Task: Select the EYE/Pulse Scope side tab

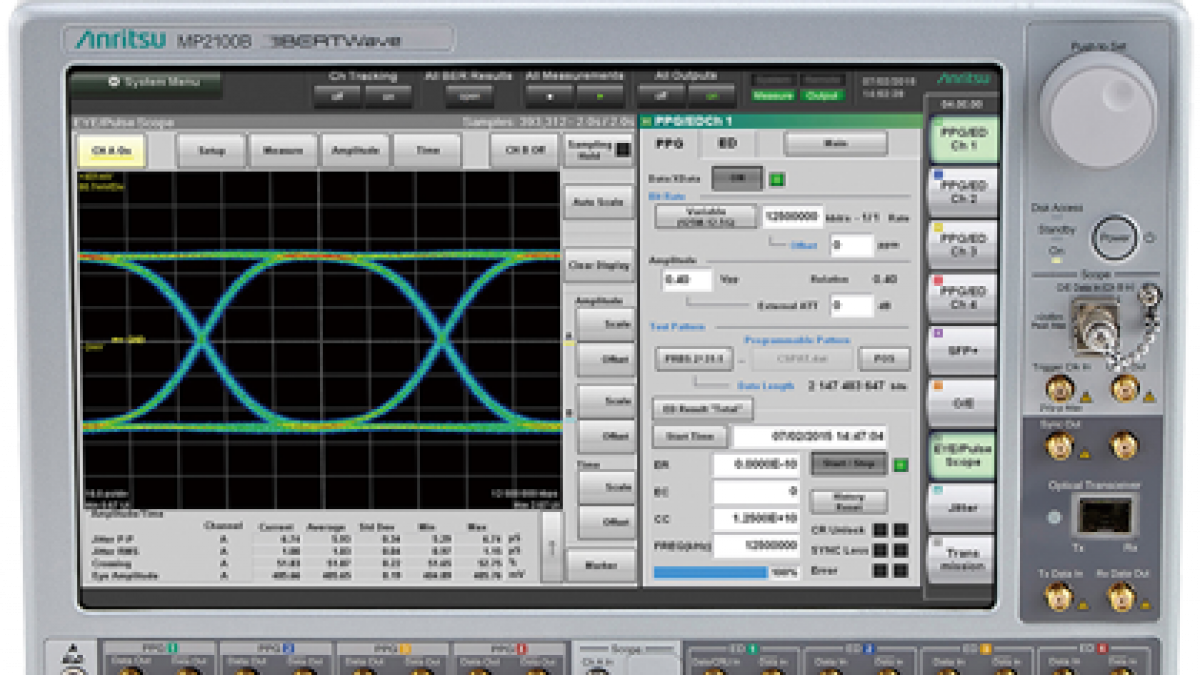Action: tap(963, 456)
